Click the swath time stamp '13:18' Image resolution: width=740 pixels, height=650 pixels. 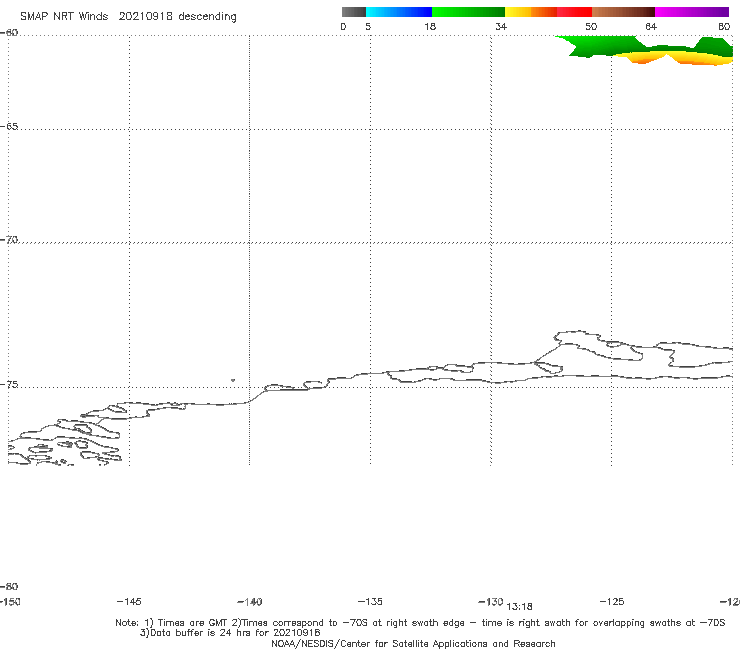point(519,607)
